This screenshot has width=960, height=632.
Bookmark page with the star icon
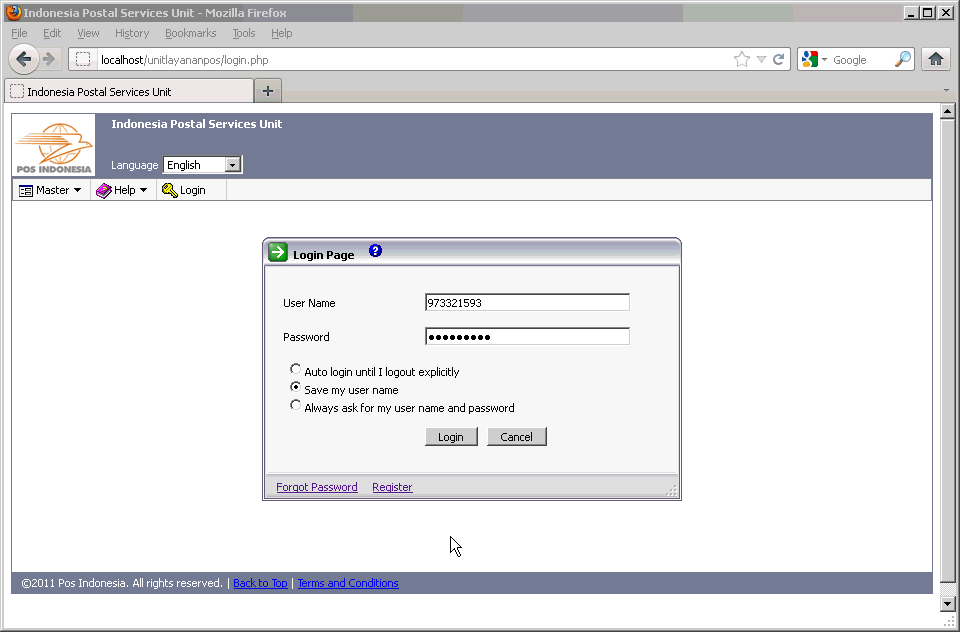pyautogui.click(x=741, y=60)
